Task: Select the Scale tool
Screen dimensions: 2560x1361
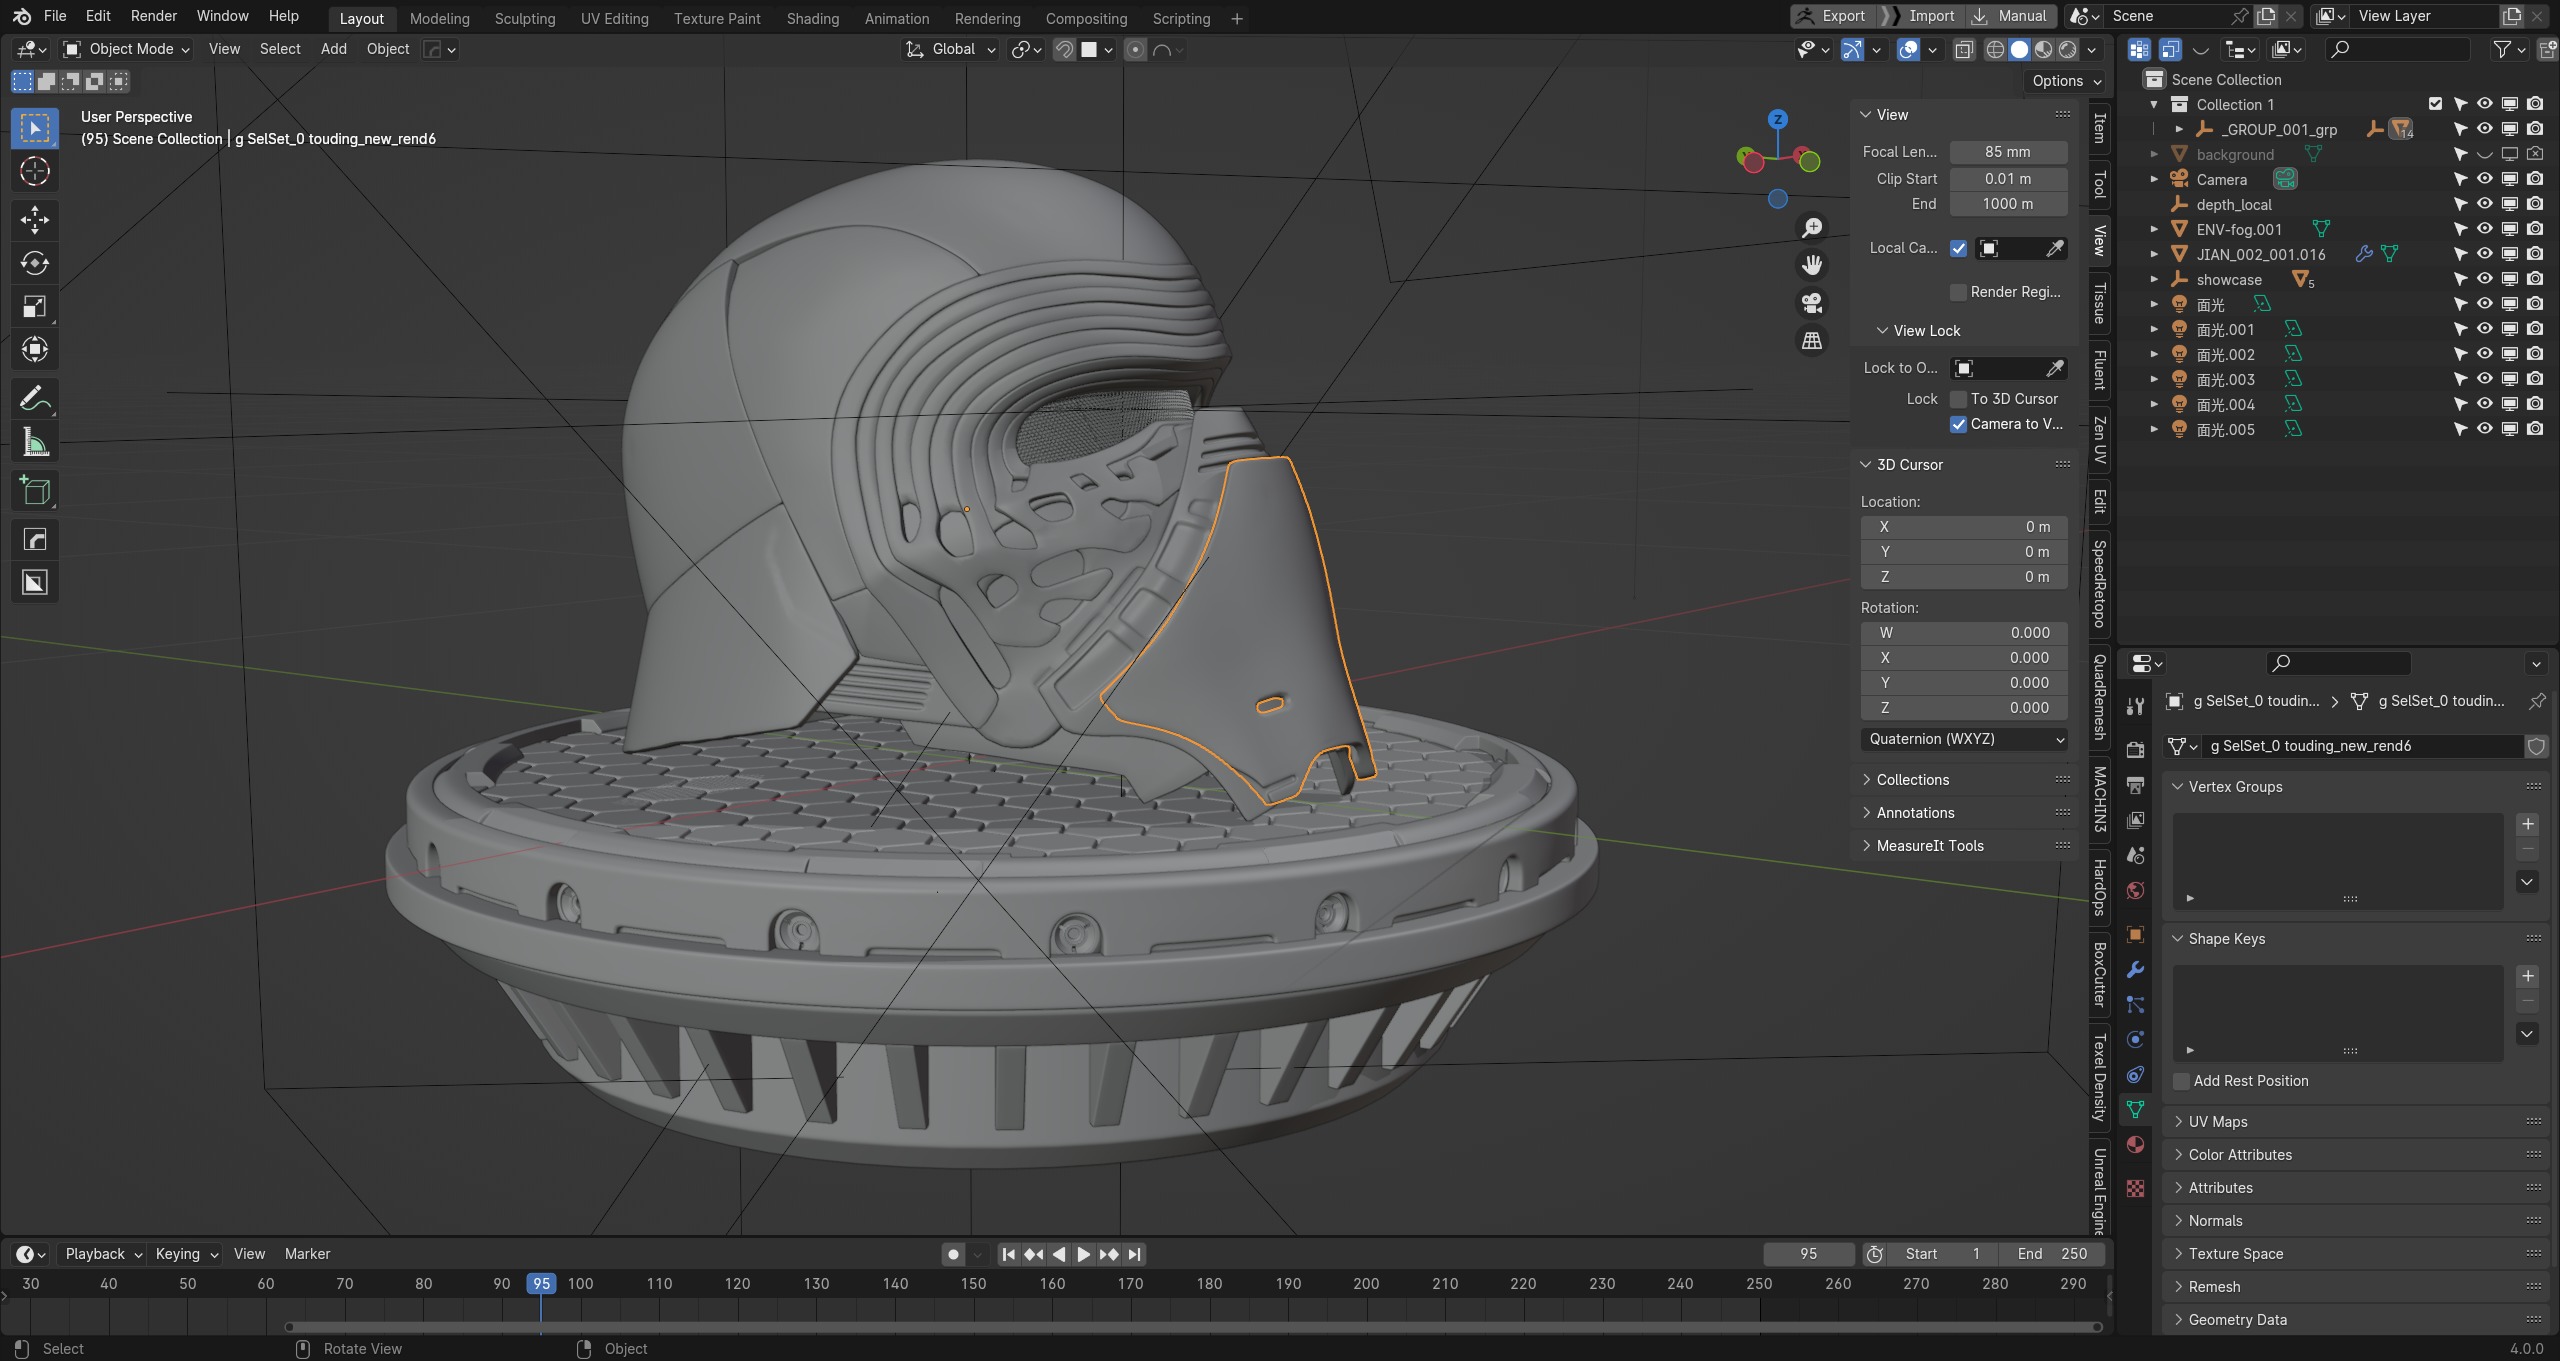Action: tap(35, 307)
